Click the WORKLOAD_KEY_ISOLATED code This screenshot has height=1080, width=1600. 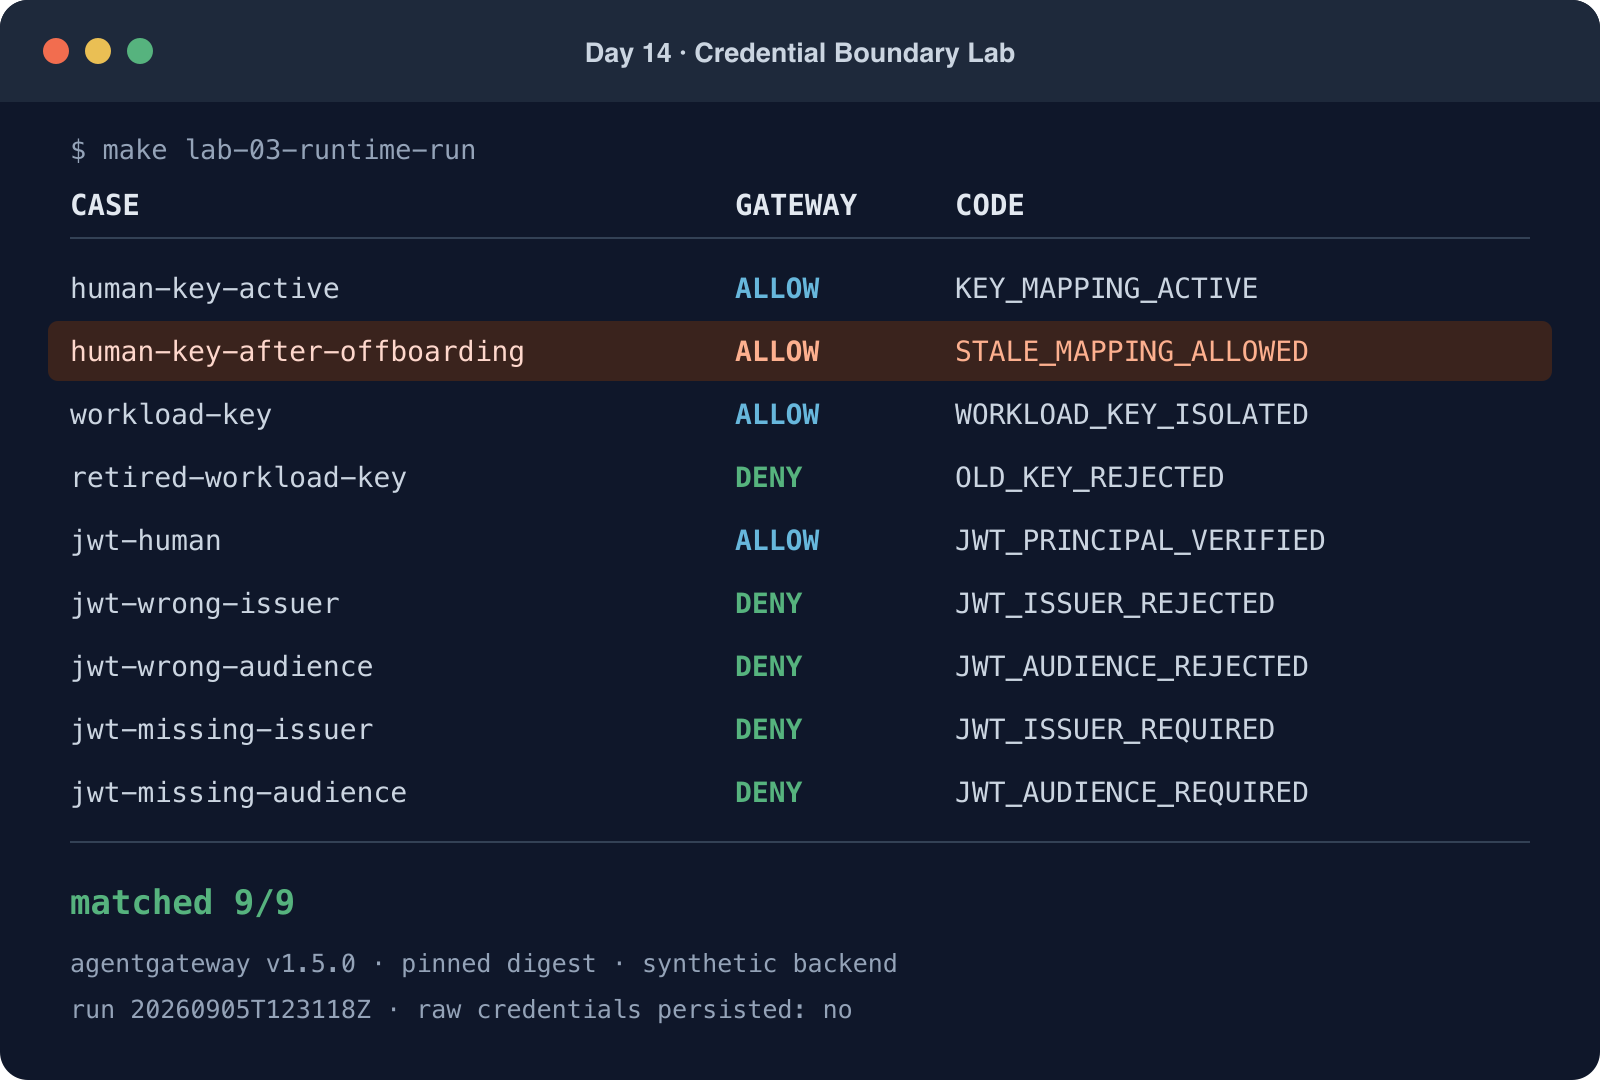1131,415
